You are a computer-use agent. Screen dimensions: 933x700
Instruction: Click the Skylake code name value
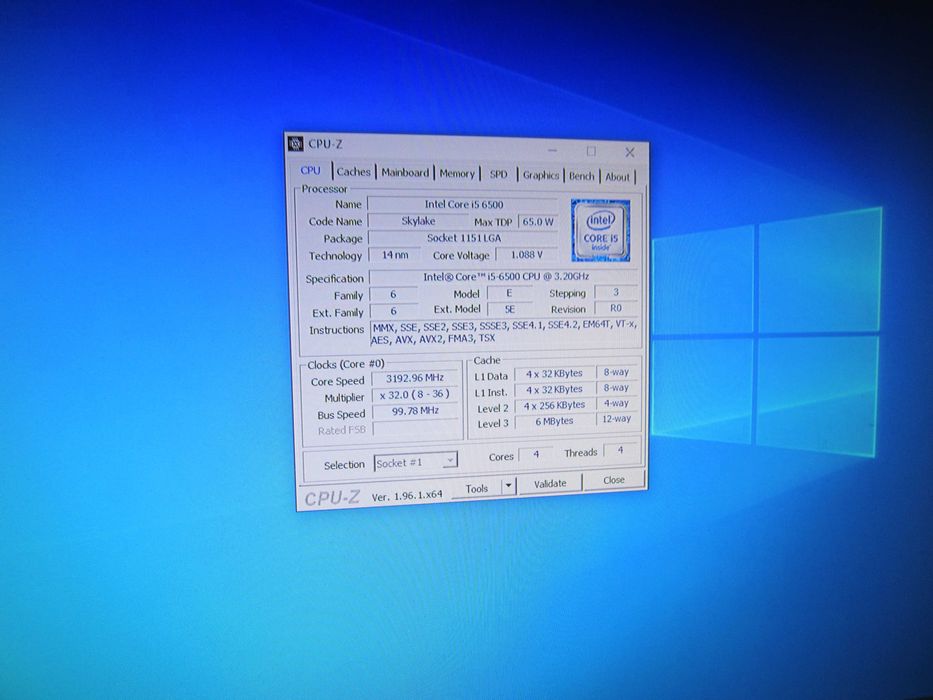(x=418, y=221)
